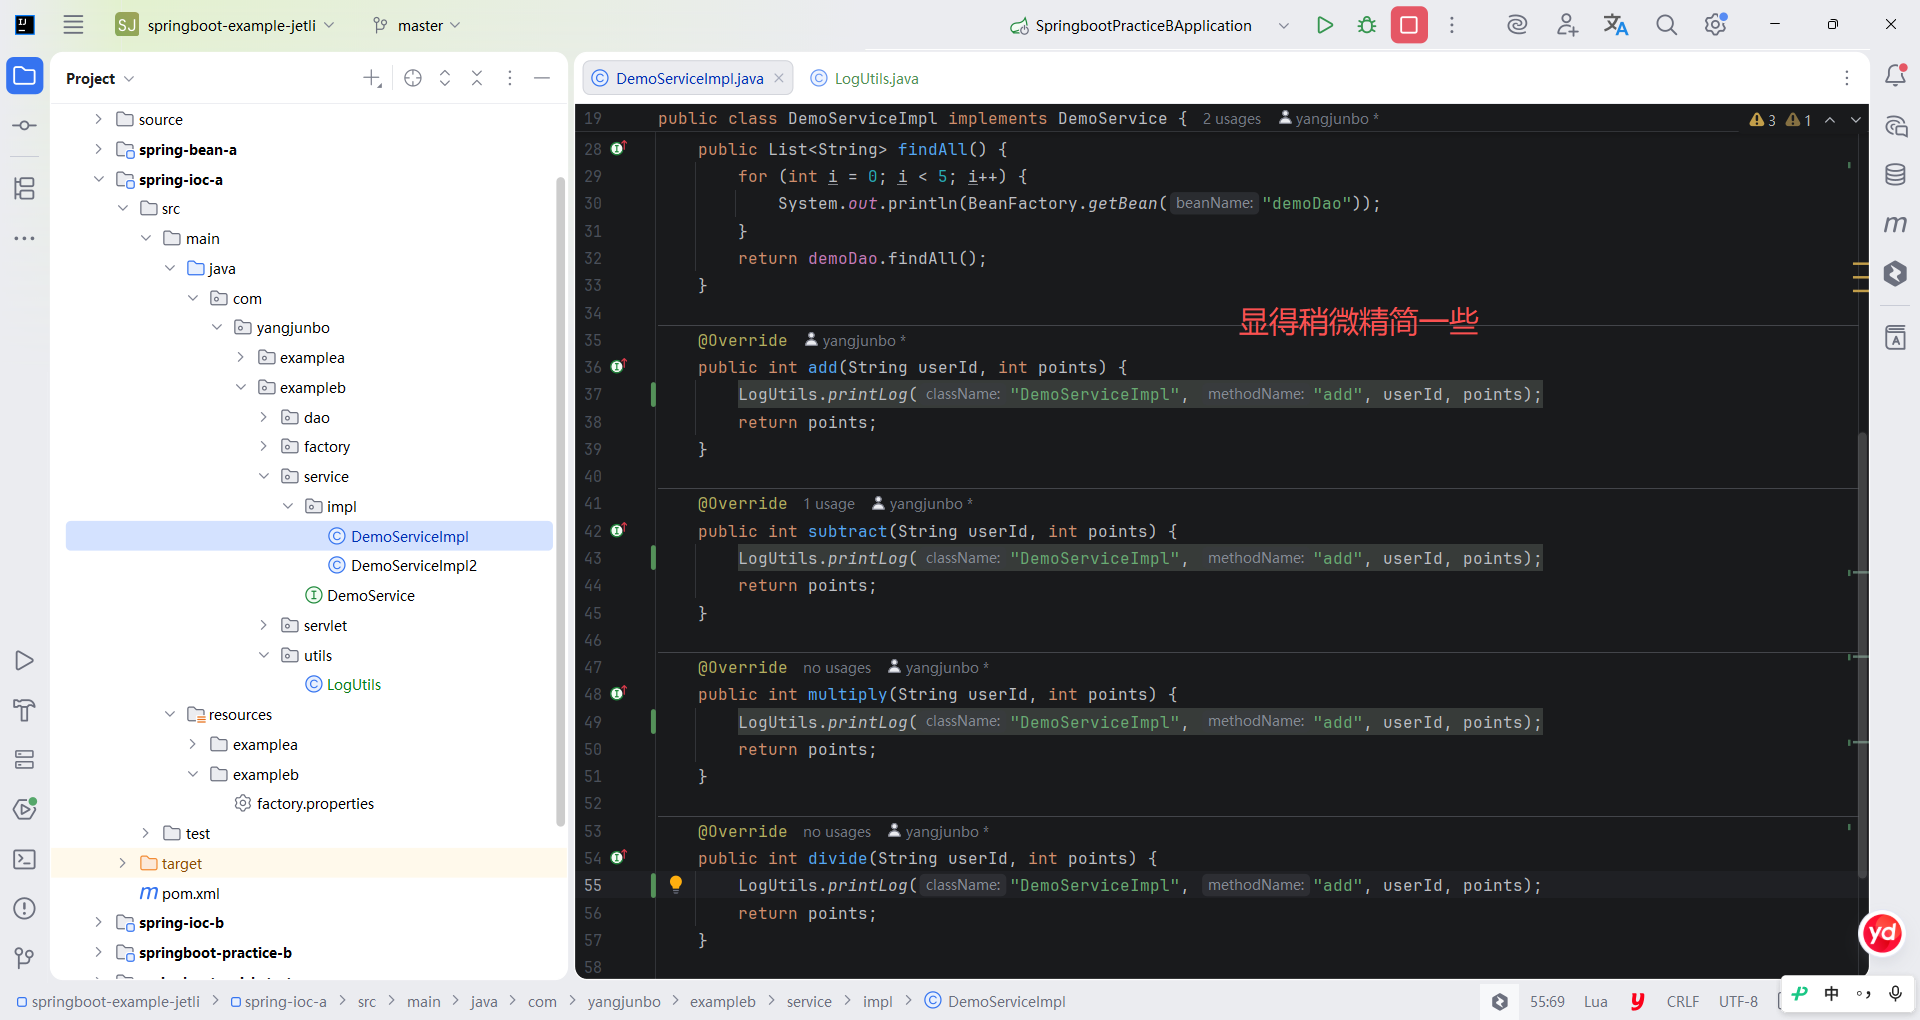Open the Database tool window
The height and width of the screenshot is (1020, 1920).
1895,175
